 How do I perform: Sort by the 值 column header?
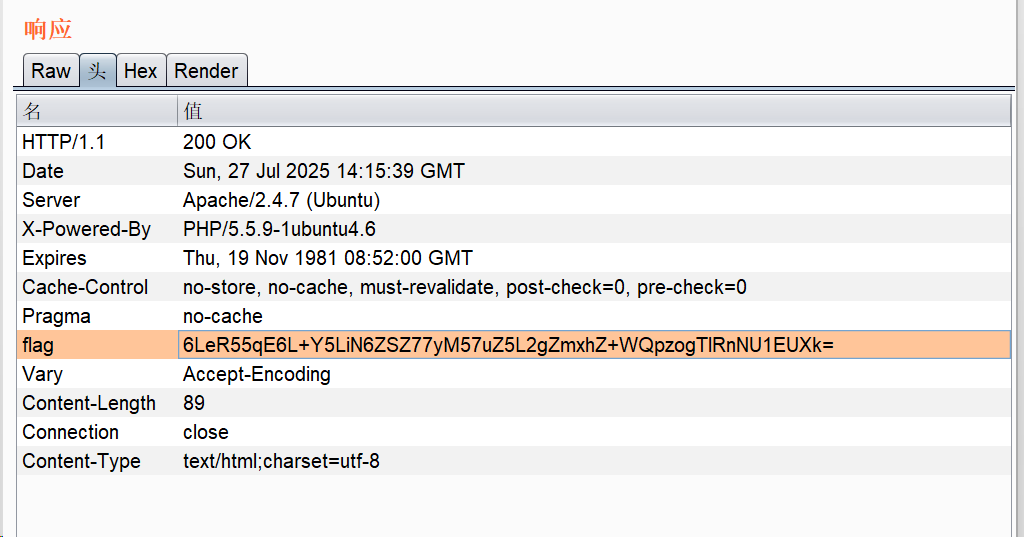pos(594,110)
